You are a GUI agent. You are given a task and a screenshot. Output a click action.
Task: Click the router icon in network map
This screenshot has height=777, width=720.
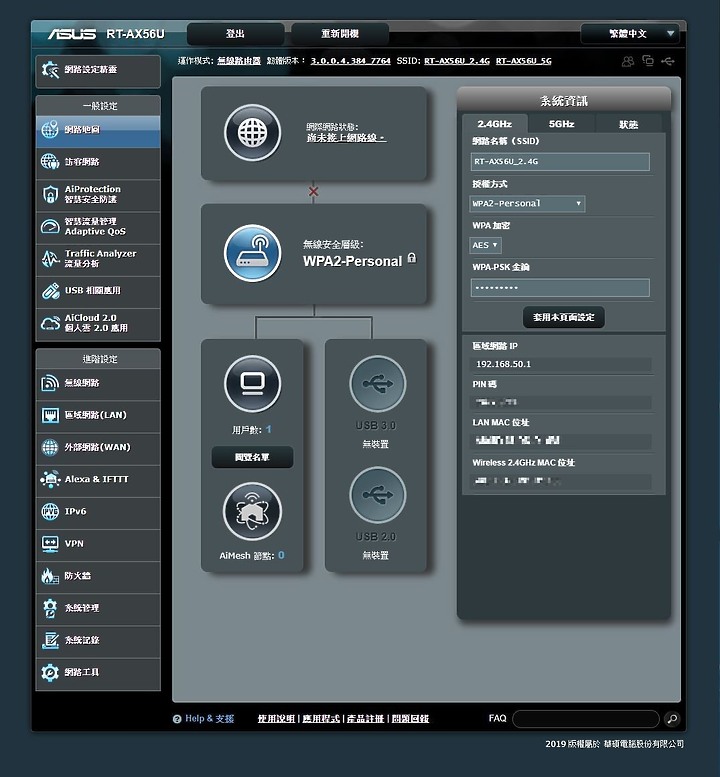(252, 253)
